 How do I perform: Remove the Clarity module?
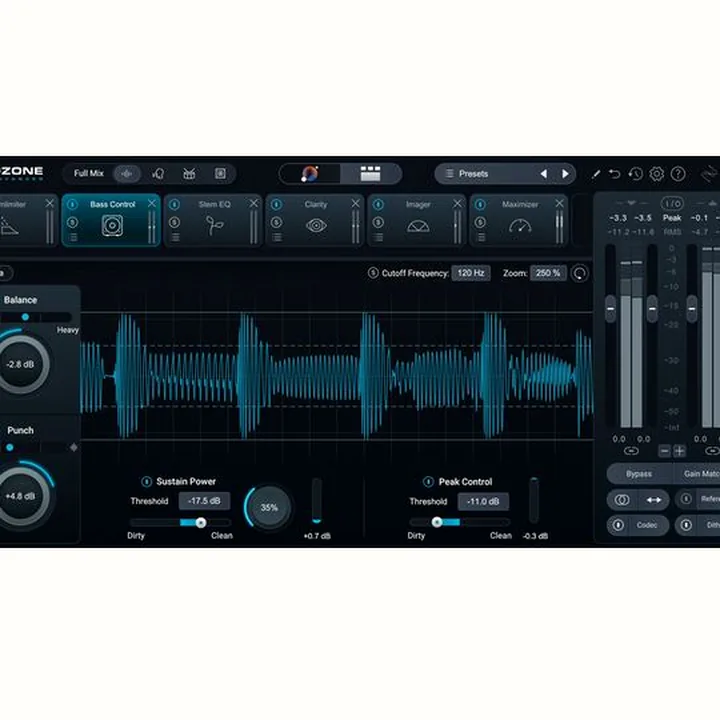click(355, 203)
